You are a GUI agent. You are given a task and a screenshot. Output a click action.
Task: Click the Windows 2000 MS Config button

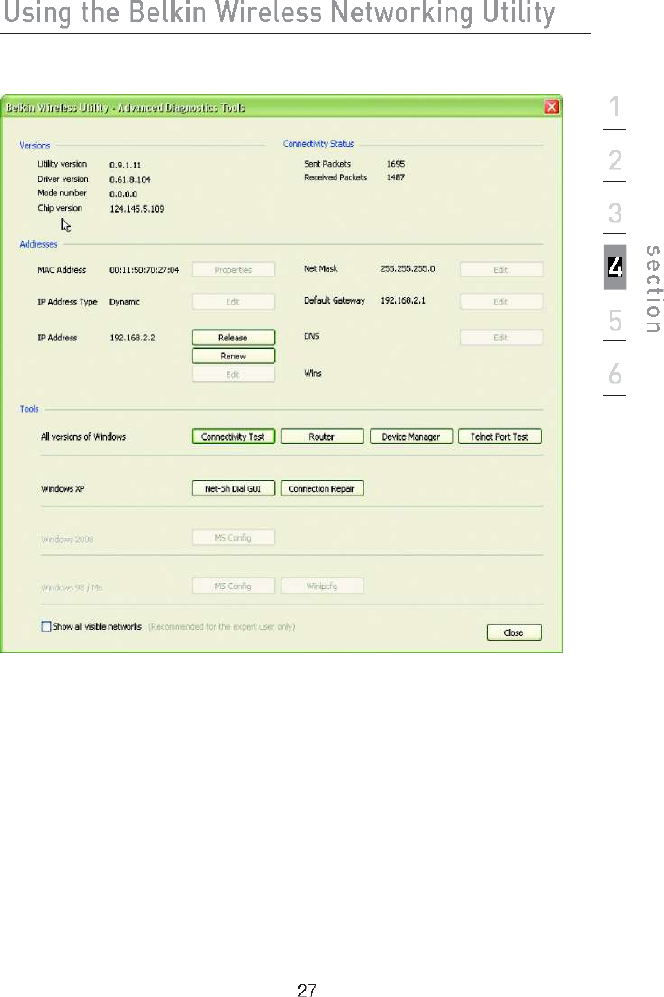(233, 537)
